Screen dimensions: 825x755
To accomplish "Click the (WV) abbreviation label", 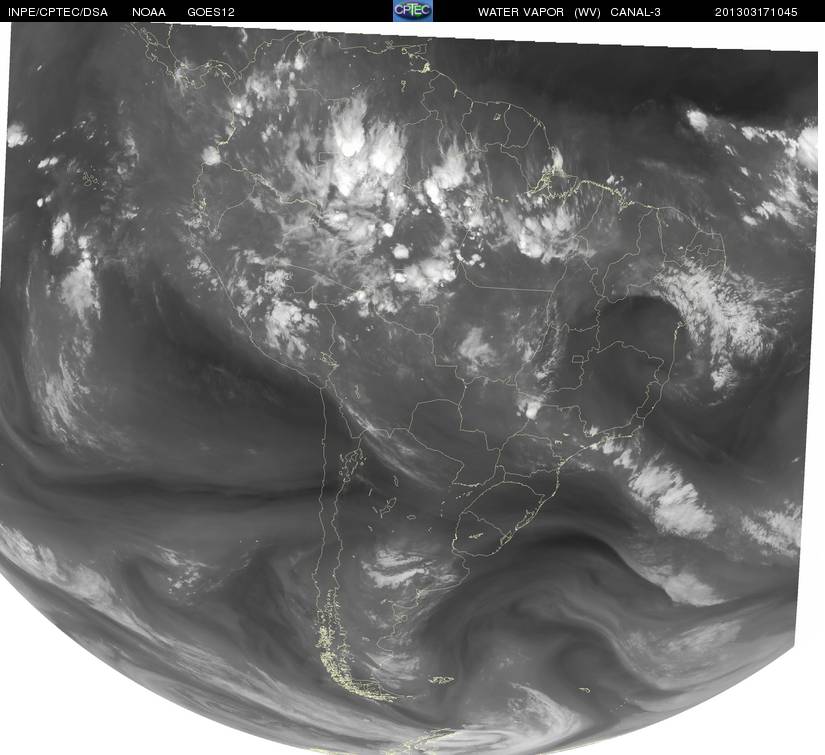I will click(x=587, y=12).
